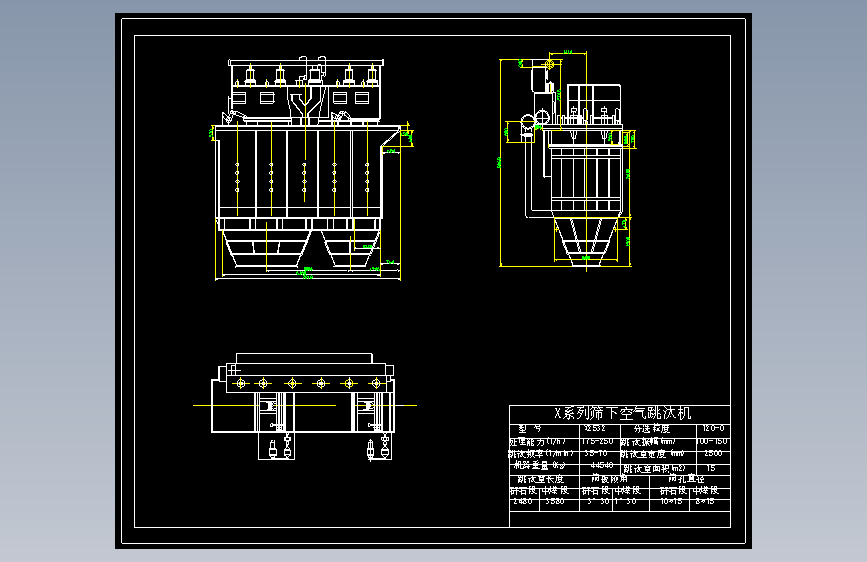Click the title text X系列筛下空气跳汰机
This screenshot has width=867, height=562.
click(623, 413)
